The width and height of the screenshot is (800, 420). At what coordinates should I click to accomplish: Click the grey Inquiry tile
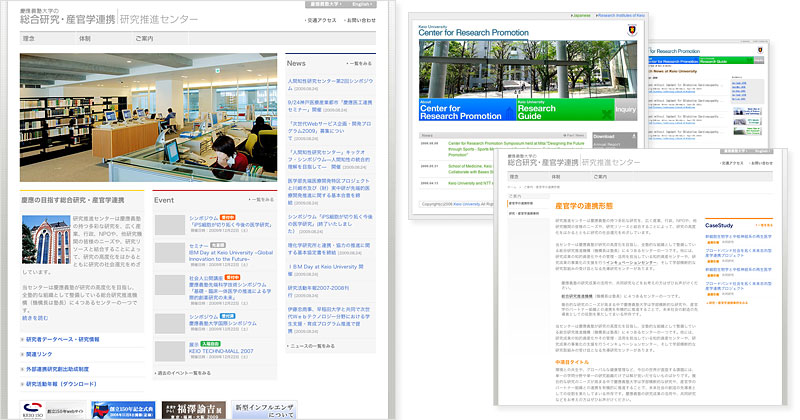pyautogui.click(x=626, y=110)
